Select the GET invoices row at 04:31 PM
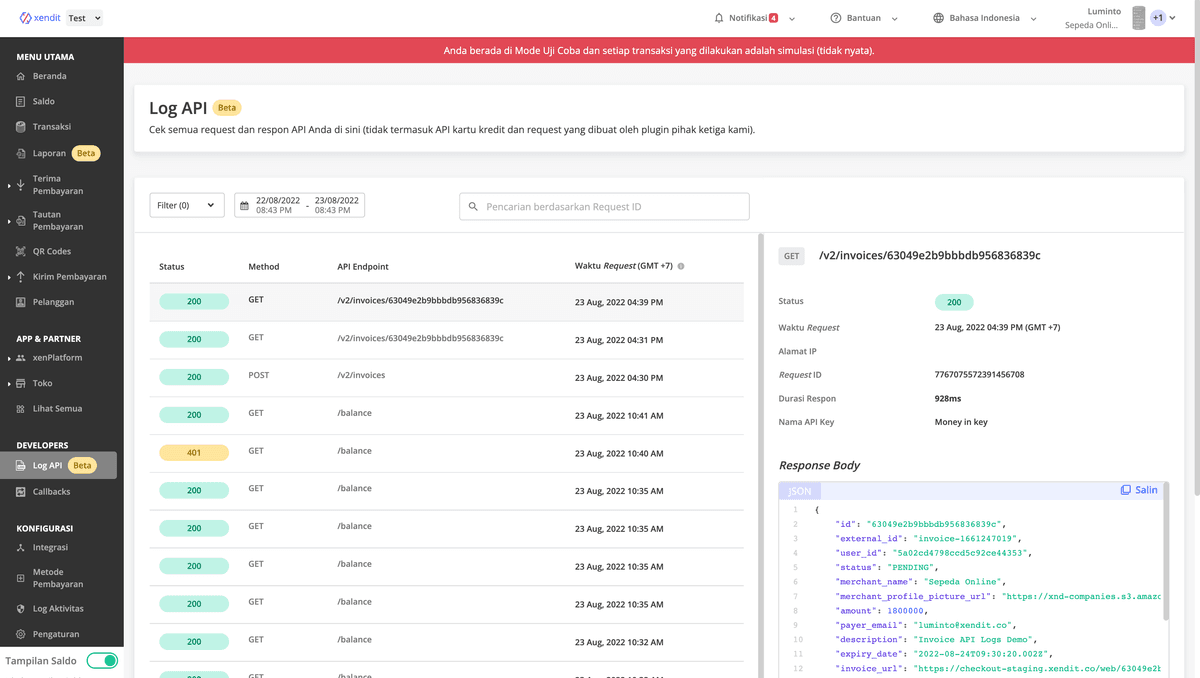Screen dimensions: 1200x678 pyautogui.click(x=447, y=340)
